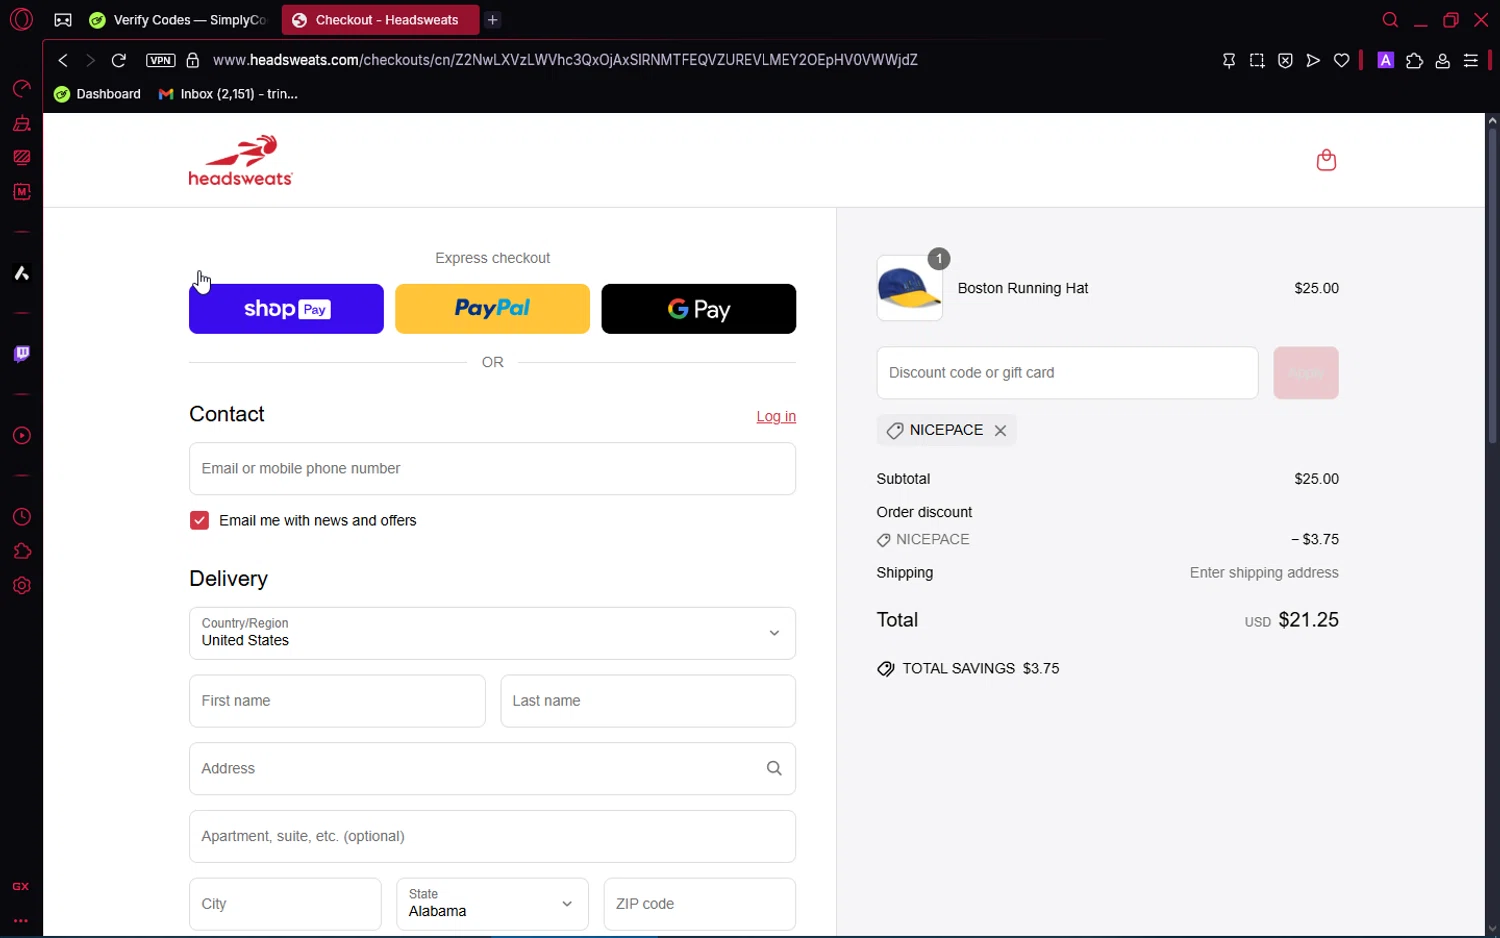Click the Log in link
This screenshot has height=938, width=1500.
pos(776,417)
